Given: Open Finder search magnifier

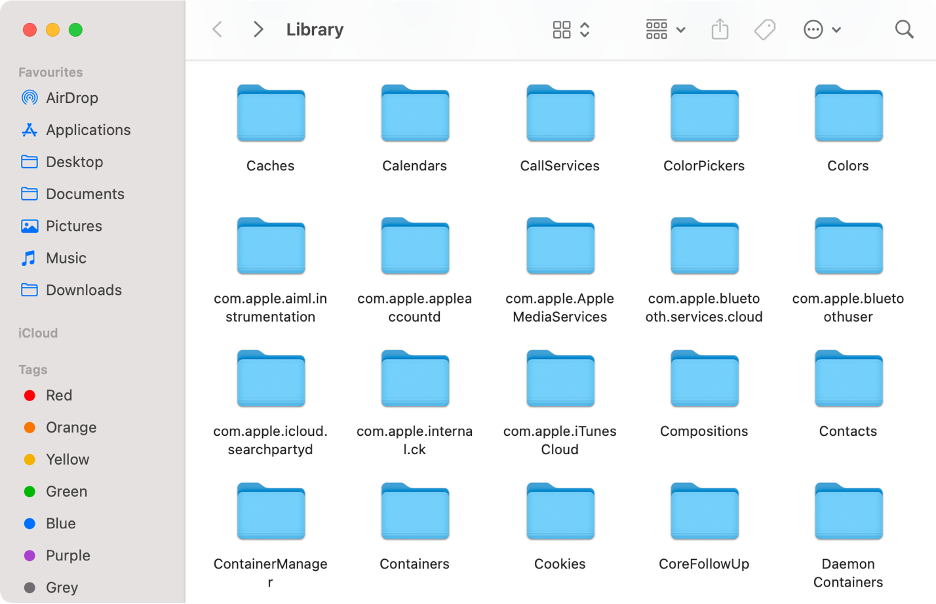Looking at the screenshot, I should point(904,29).
